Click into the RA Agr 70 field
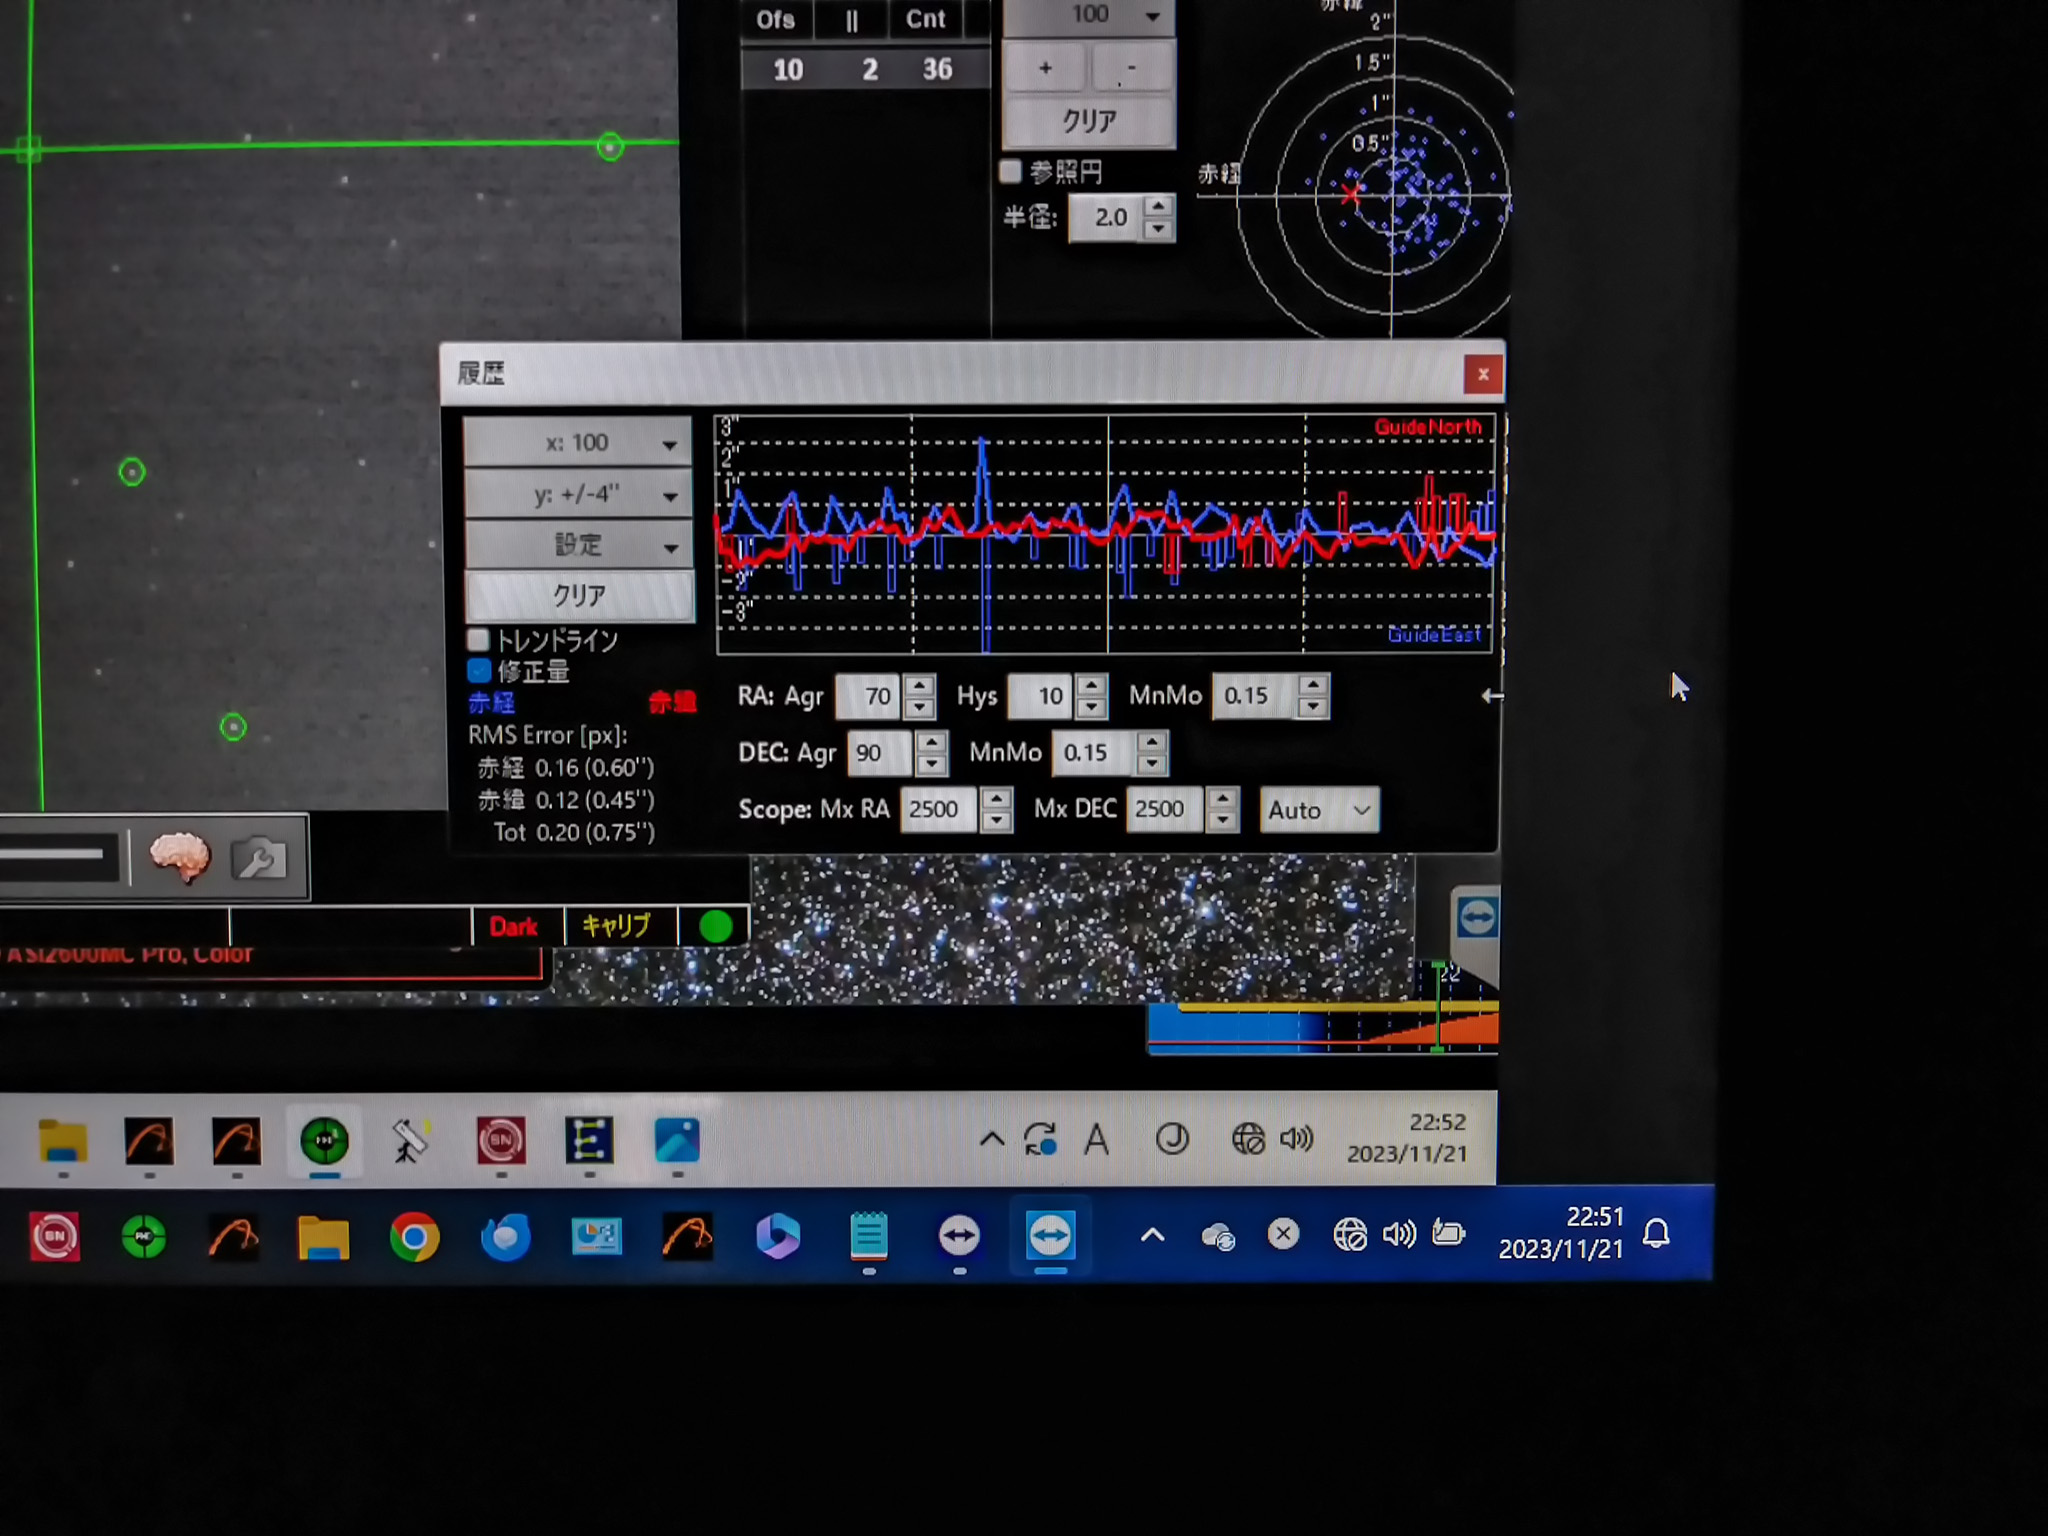 (x=870, y=696)
